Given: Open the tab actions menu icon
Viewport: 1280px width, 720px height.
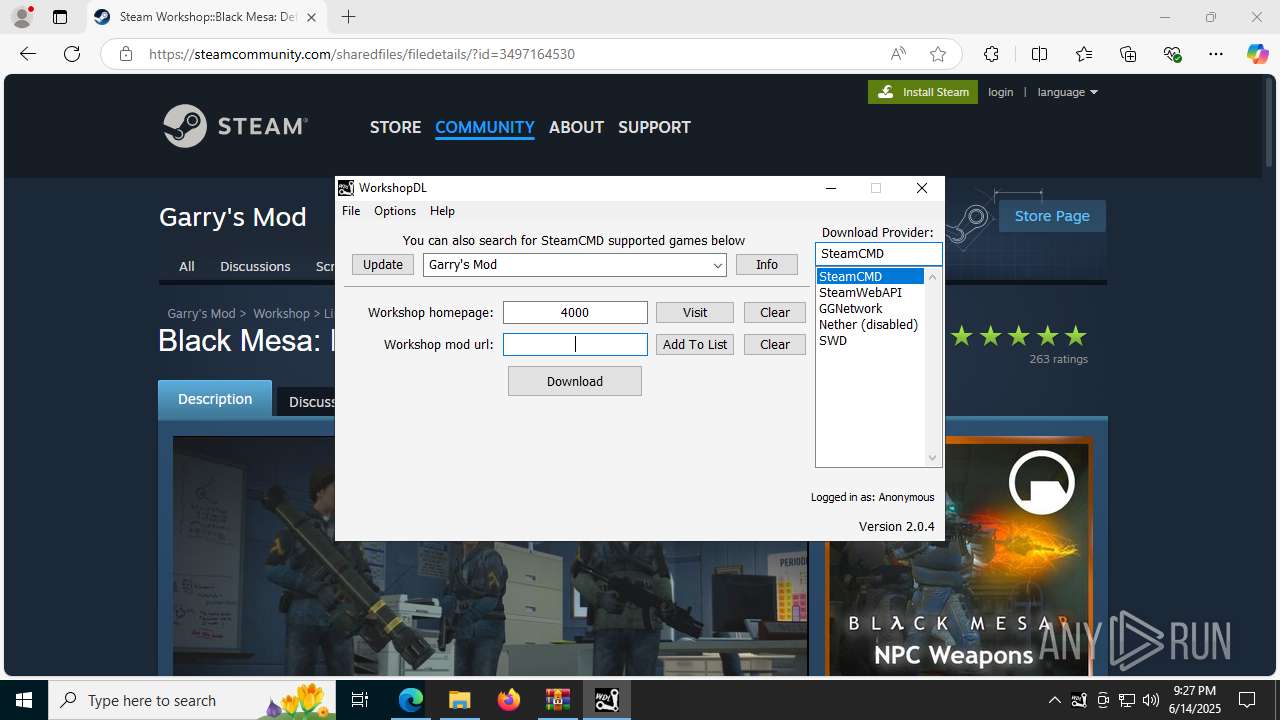Looking at the screenshot, I should pos(60,17).
